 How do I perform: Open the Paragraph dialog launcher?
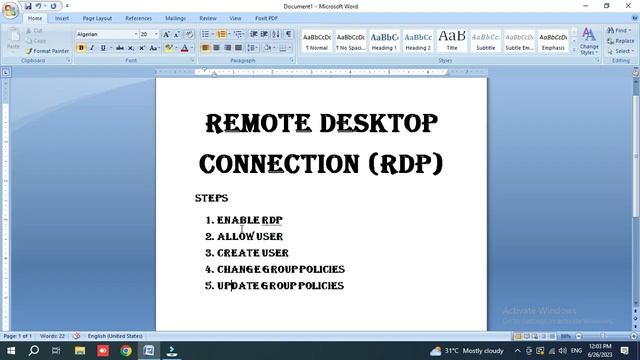click(292, 60)
